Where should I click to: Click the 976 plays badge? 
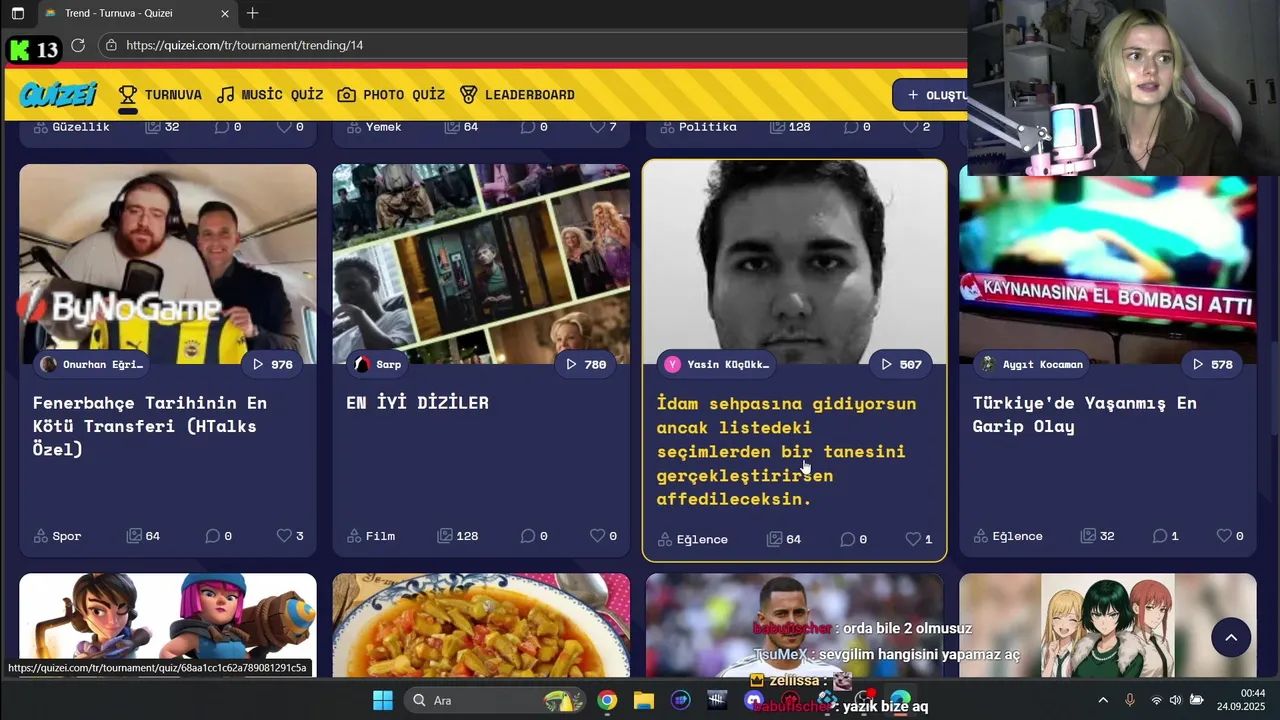coord(272,364)
